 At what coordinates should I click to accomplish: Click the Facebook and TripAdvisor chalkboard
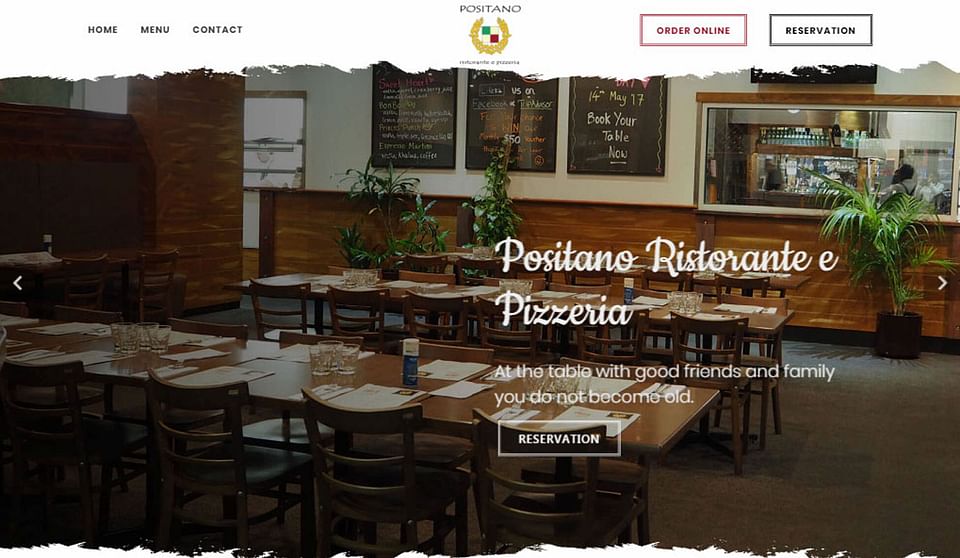tap(512, 120)
